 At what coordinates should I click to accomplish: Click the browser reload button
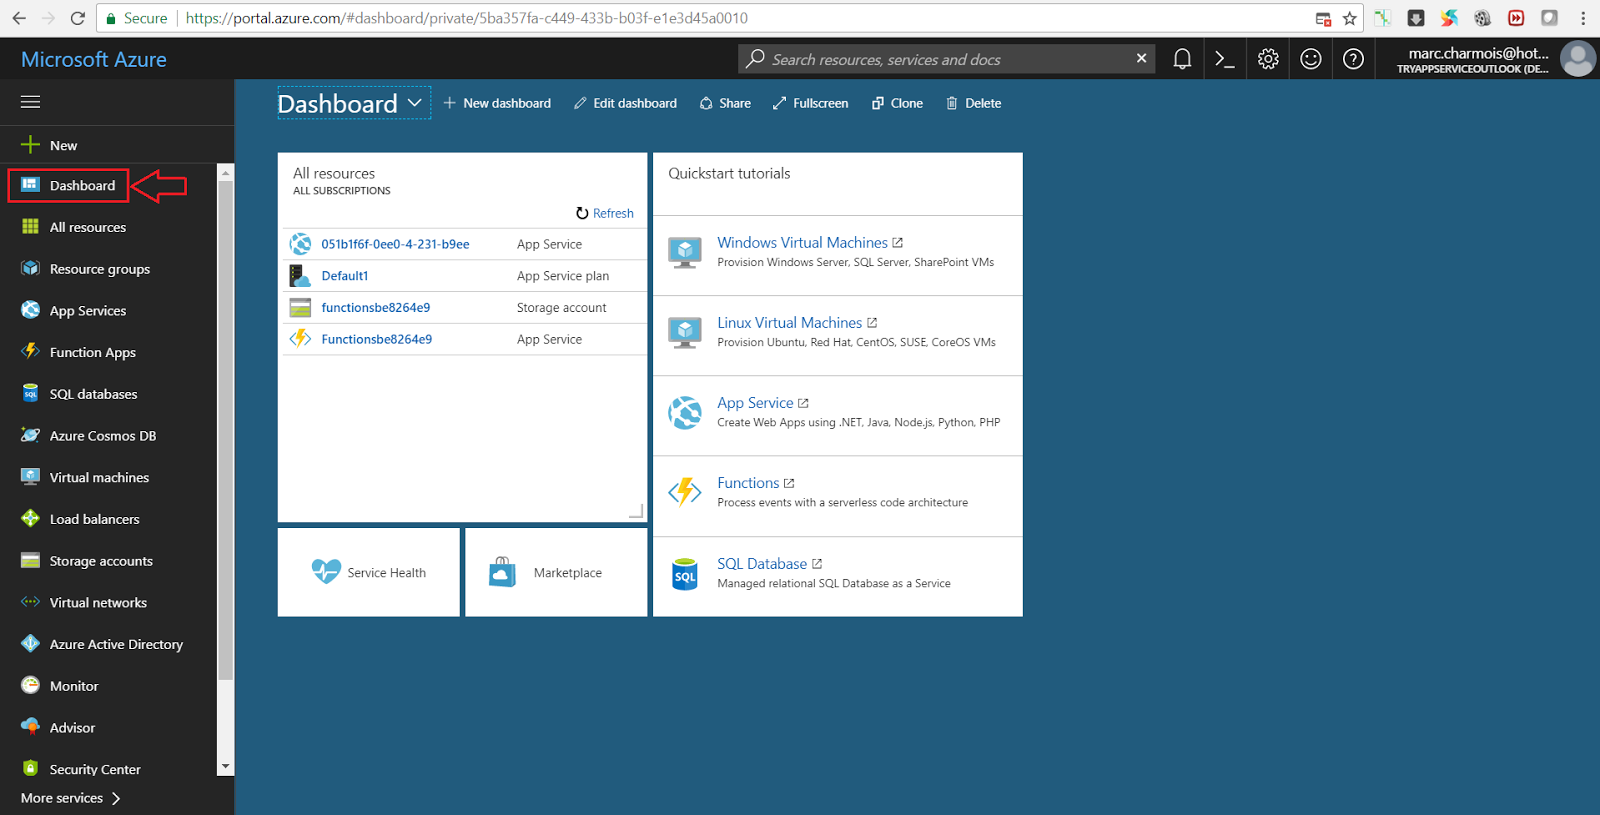(77, 18)
